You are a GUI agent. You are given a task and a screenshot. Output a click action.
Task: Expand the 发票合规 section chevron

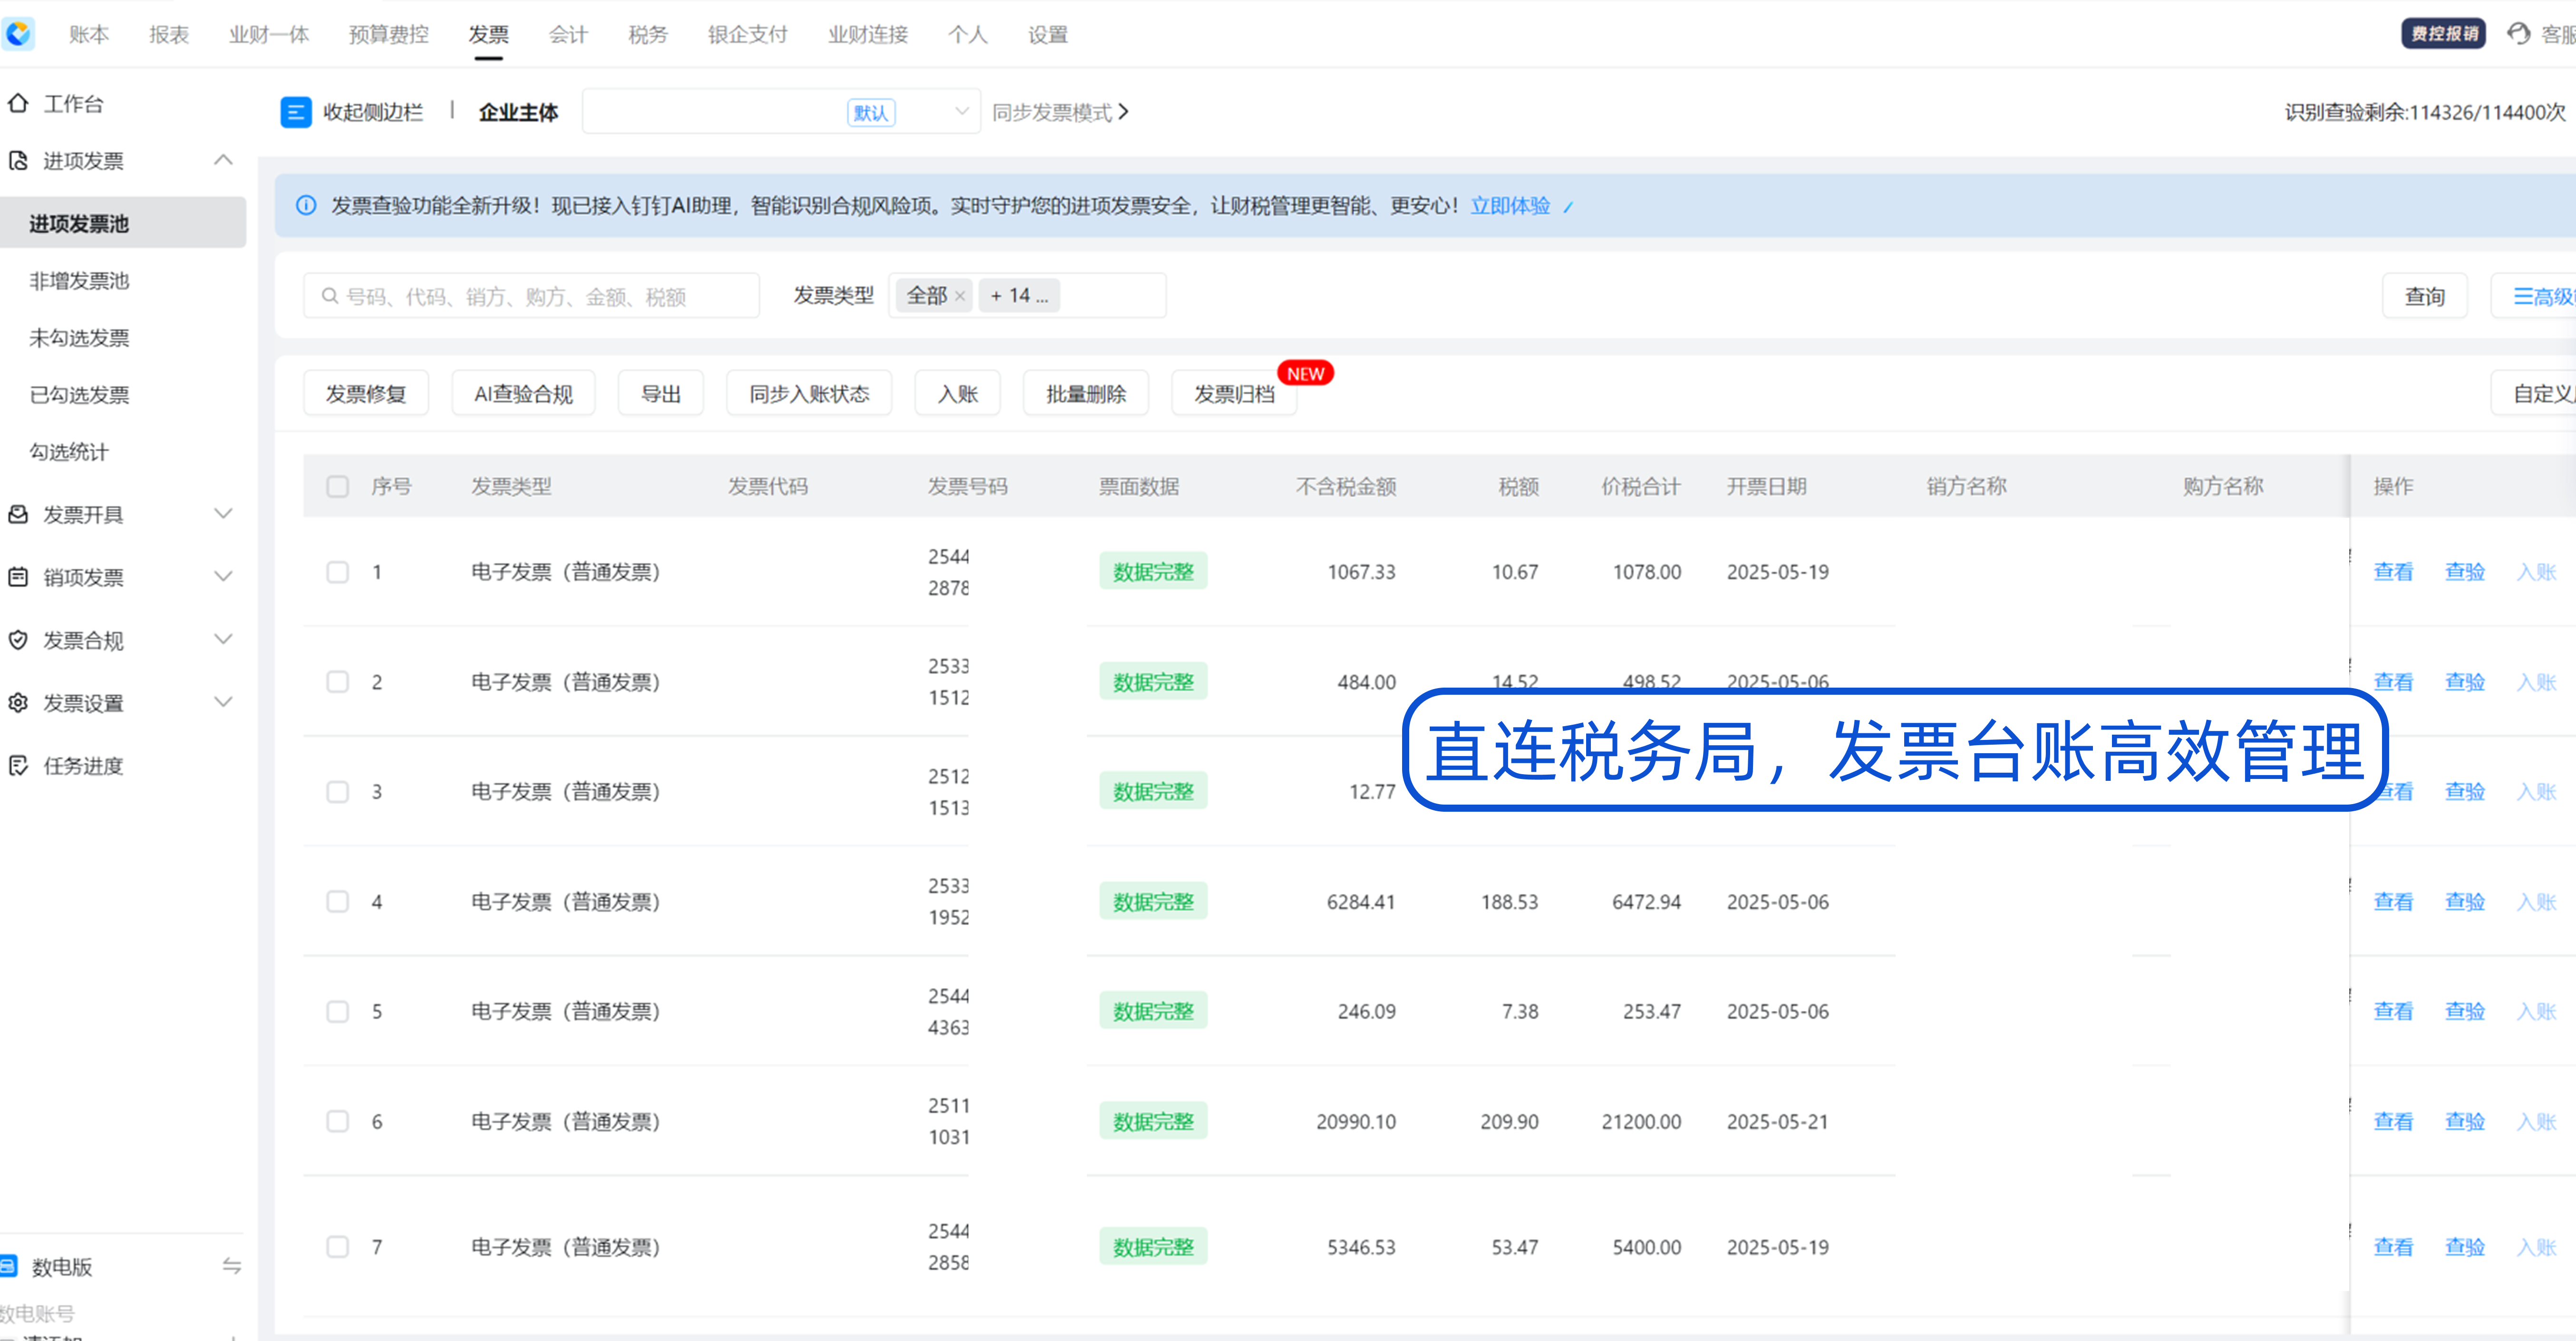click(223, 640)
